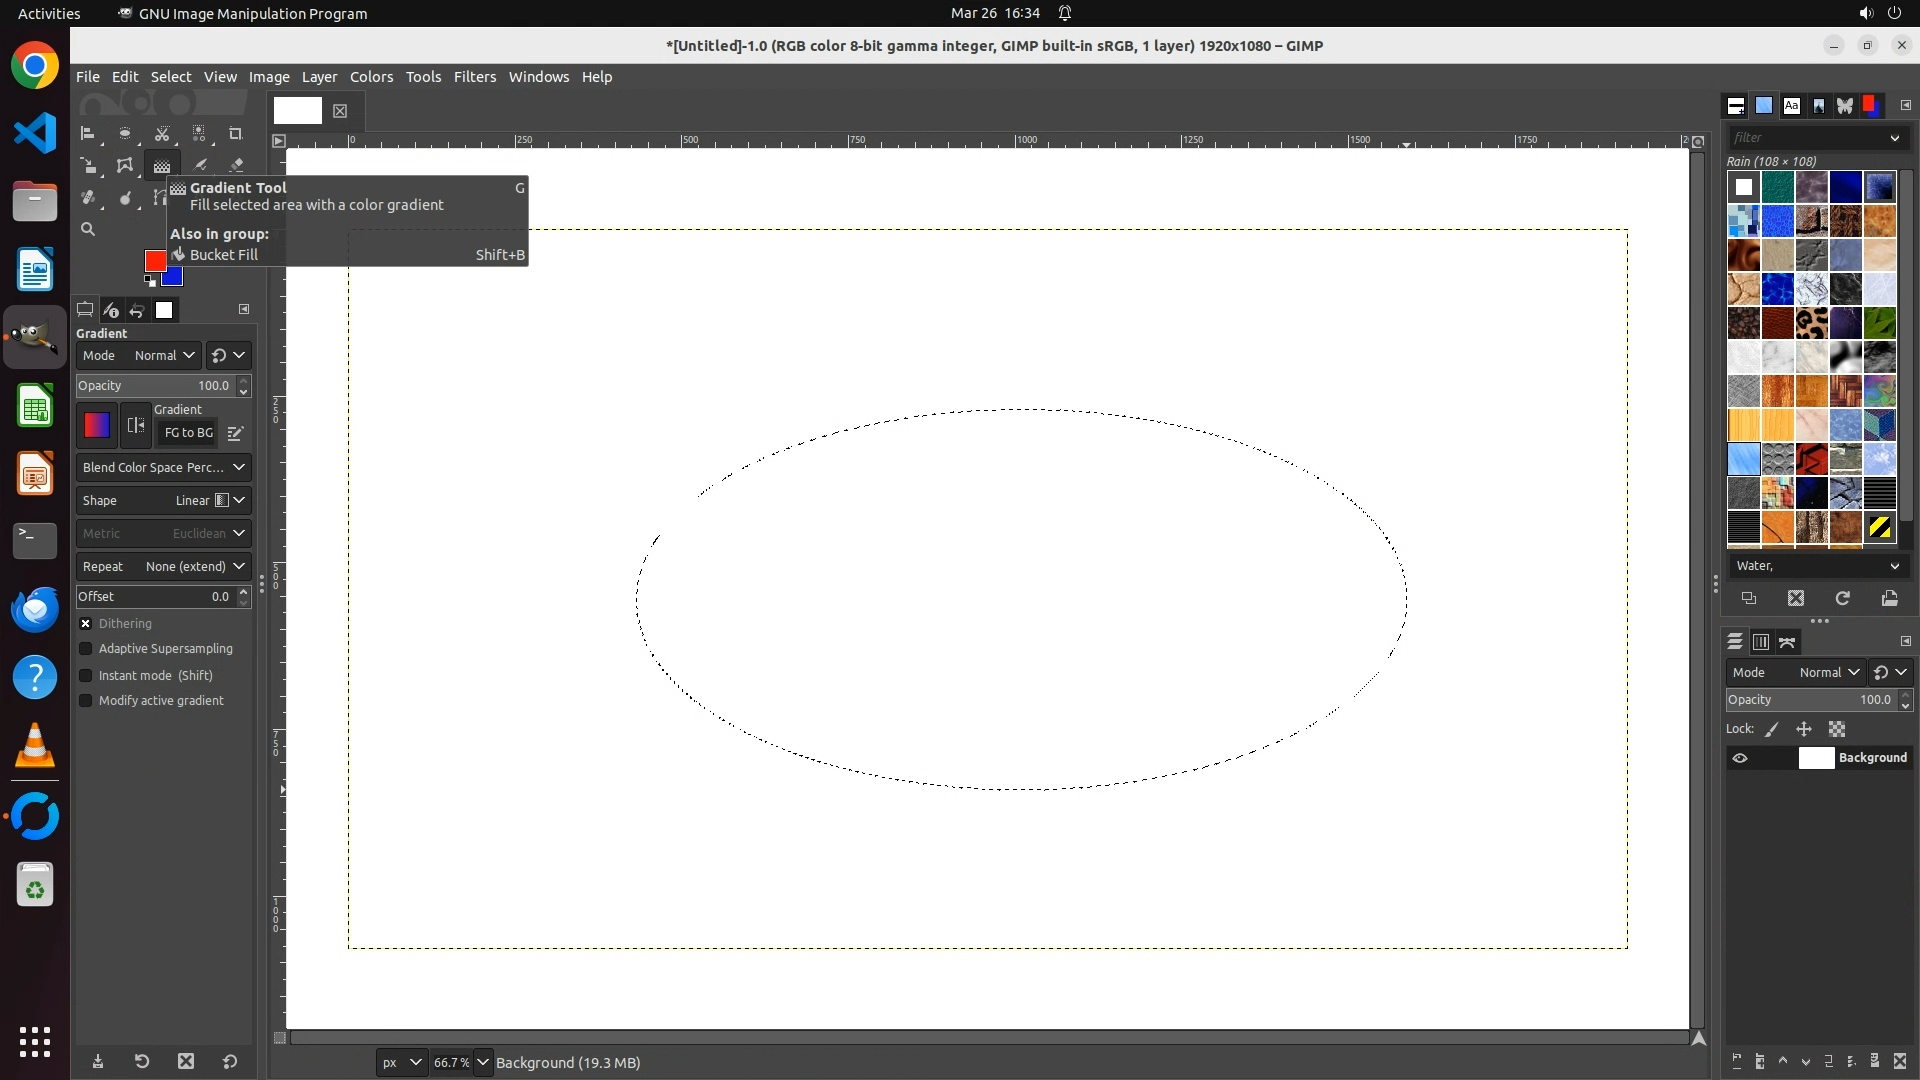Refresh patterns with the reload icon

click(1842, 598)
